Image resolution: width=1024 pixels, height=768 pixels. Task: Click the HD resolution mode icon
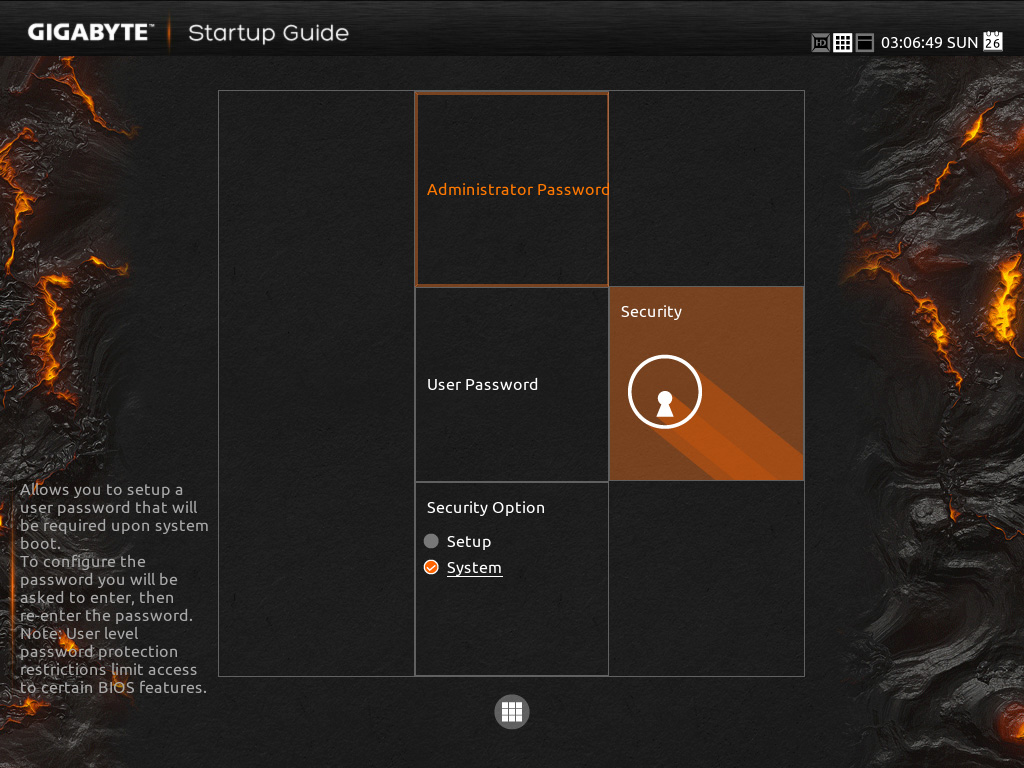(x=820, y=43)
